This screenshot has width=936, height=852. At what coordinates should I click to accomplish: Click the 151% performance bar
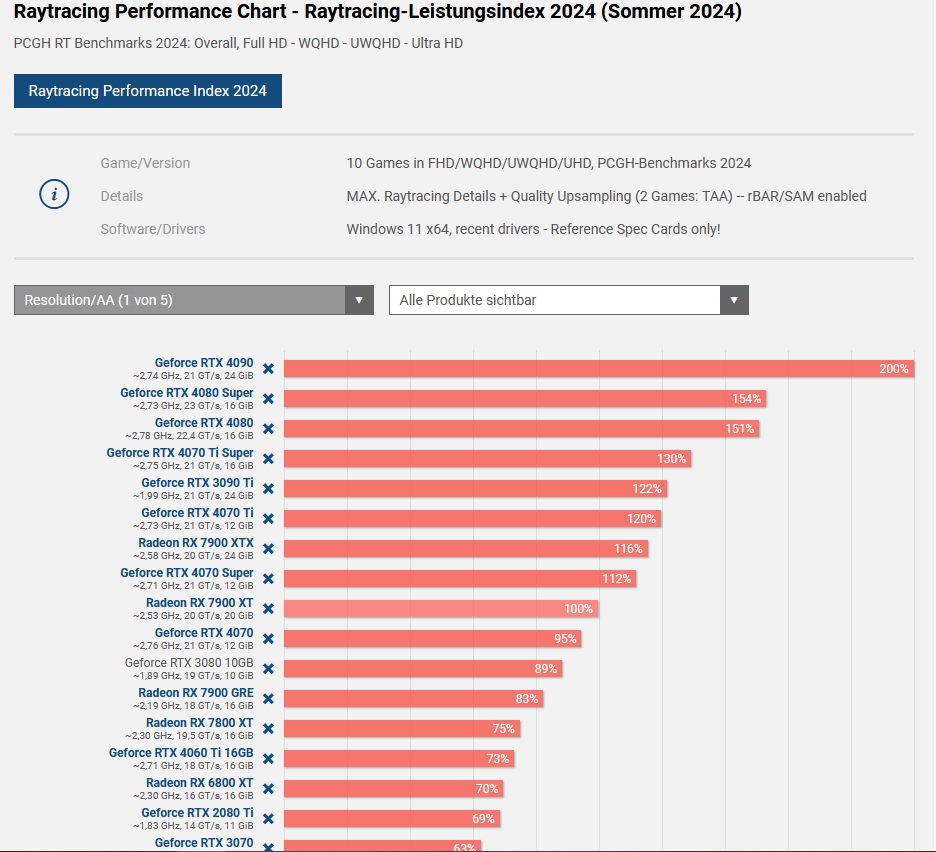522,429
